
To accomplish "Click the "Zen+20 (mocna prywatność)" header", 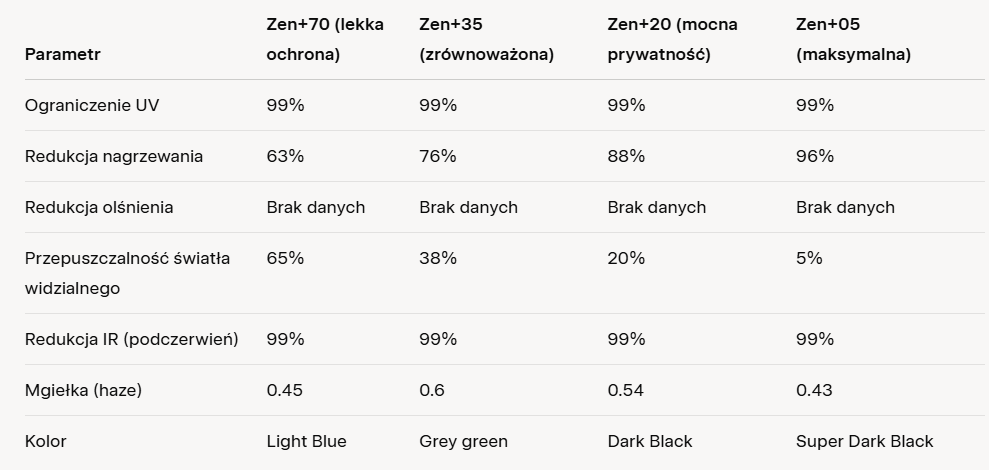I will click(673, 39).
